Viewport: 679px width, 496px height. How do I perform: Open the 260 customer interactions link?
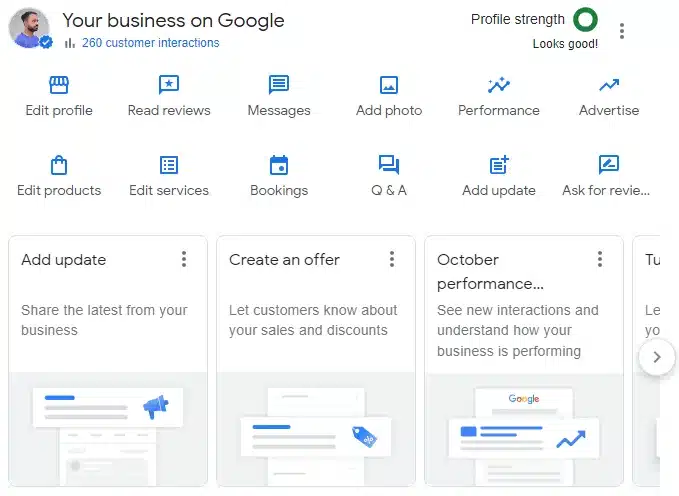[150, 43]
